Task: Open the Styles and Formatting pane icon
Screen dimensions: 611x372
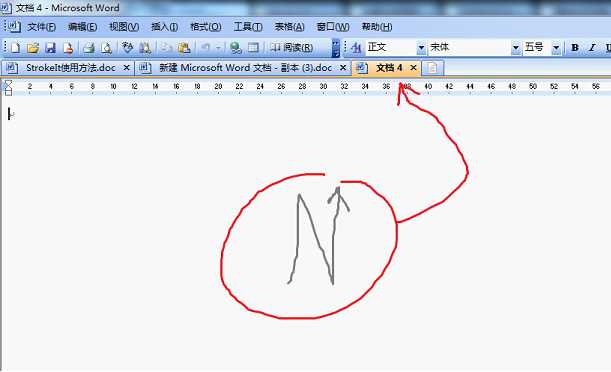Action: [x=356, y=48]
